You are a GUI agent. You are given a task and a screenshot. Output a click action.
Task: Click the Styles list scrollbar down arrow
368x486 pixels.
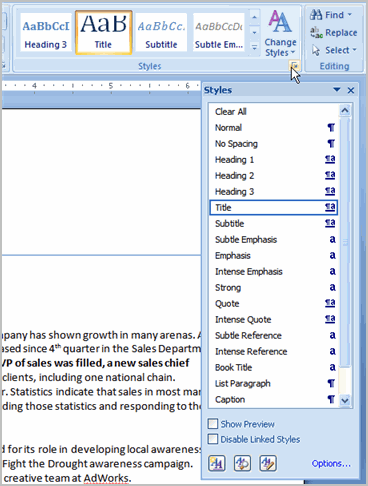(x=345, y=400)
